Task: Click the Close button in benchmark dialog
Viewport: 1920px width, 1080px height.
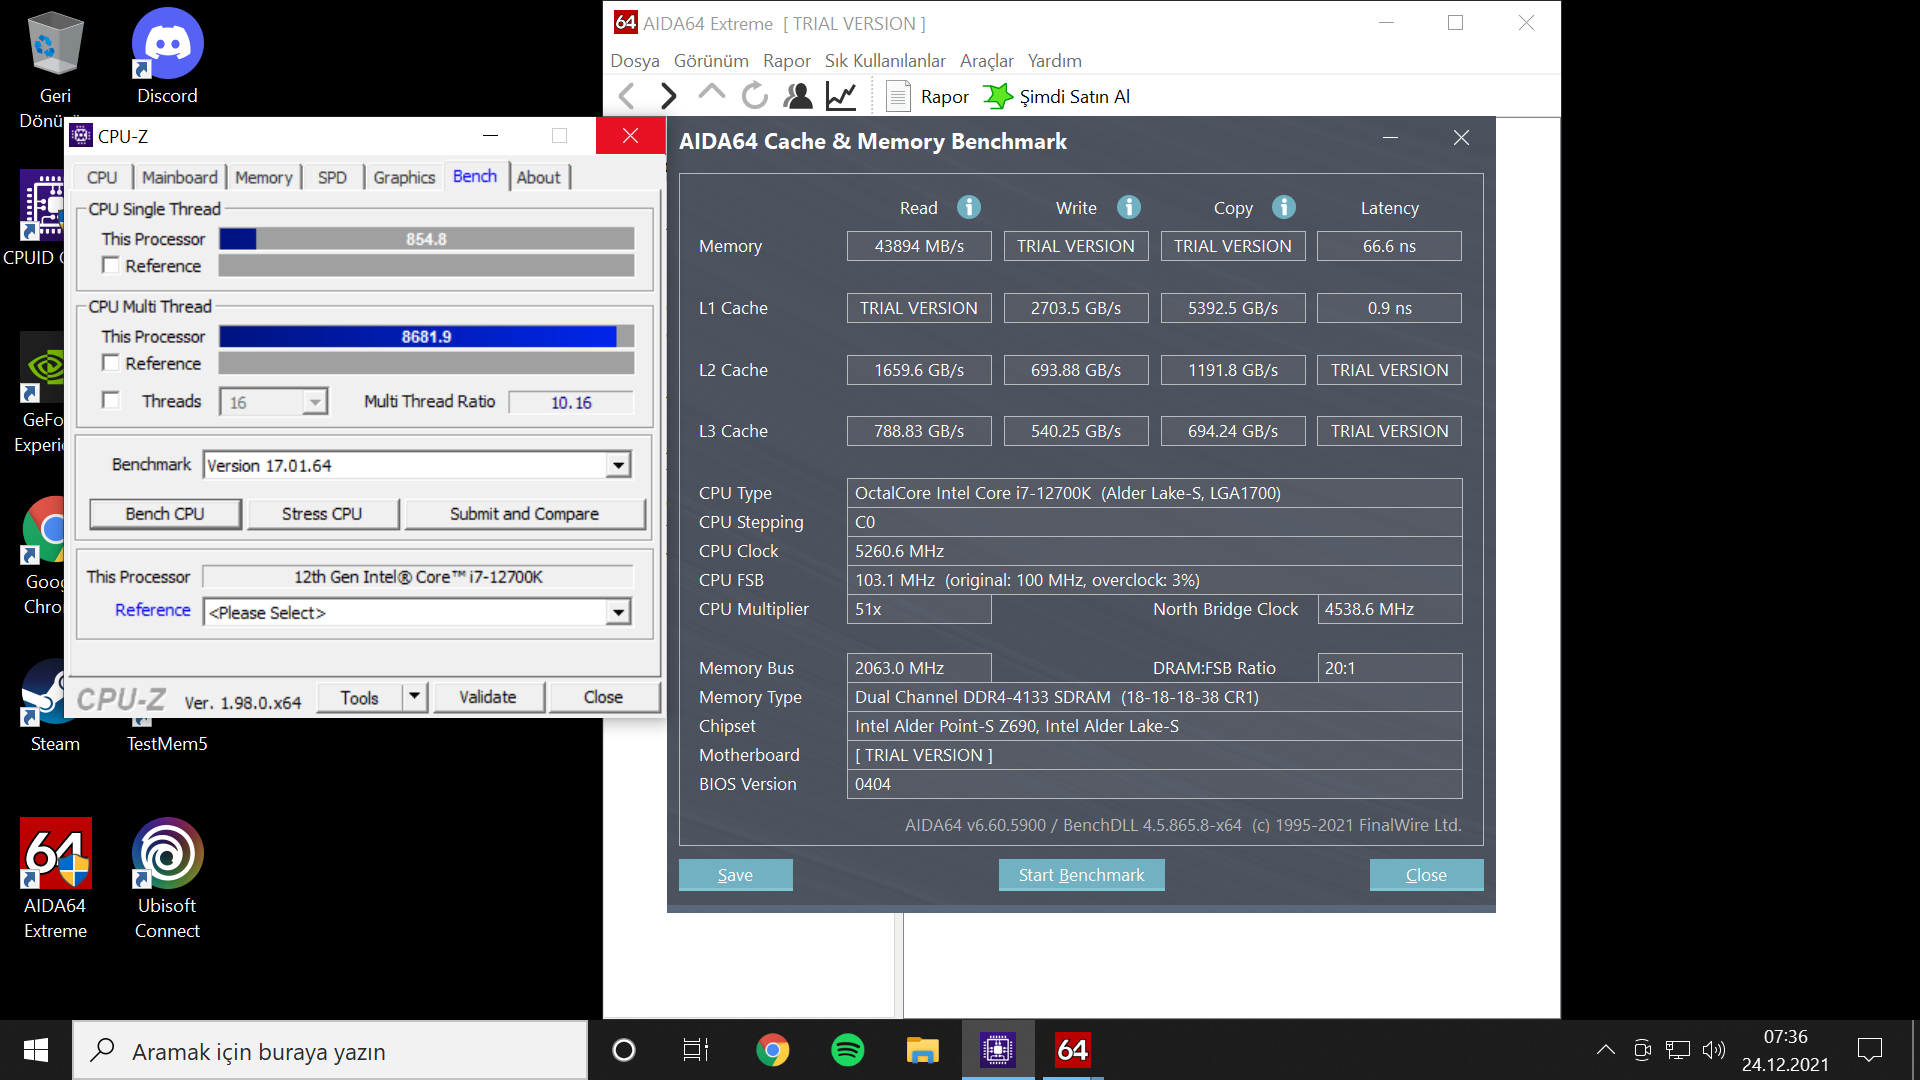Action: [1426, 874]
